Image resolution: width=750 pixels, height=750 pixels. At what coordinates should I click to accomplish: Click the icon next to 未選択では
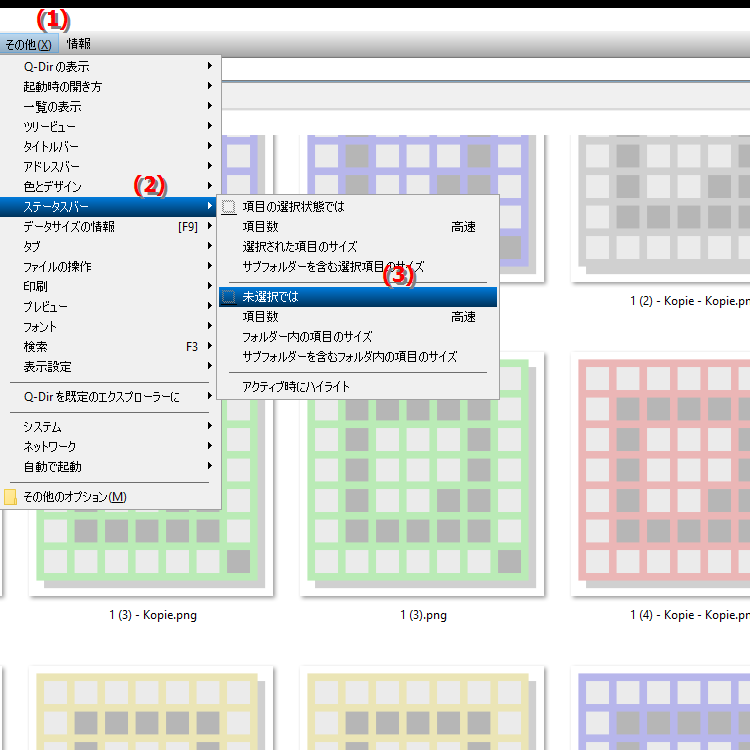coord(229,297)
